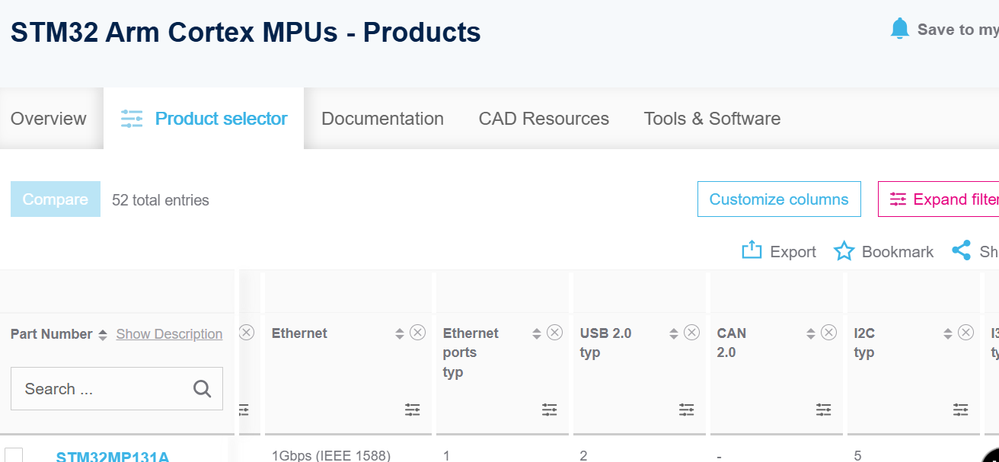
Task: Sort by CAN 2.0 column
Action: 810,333
